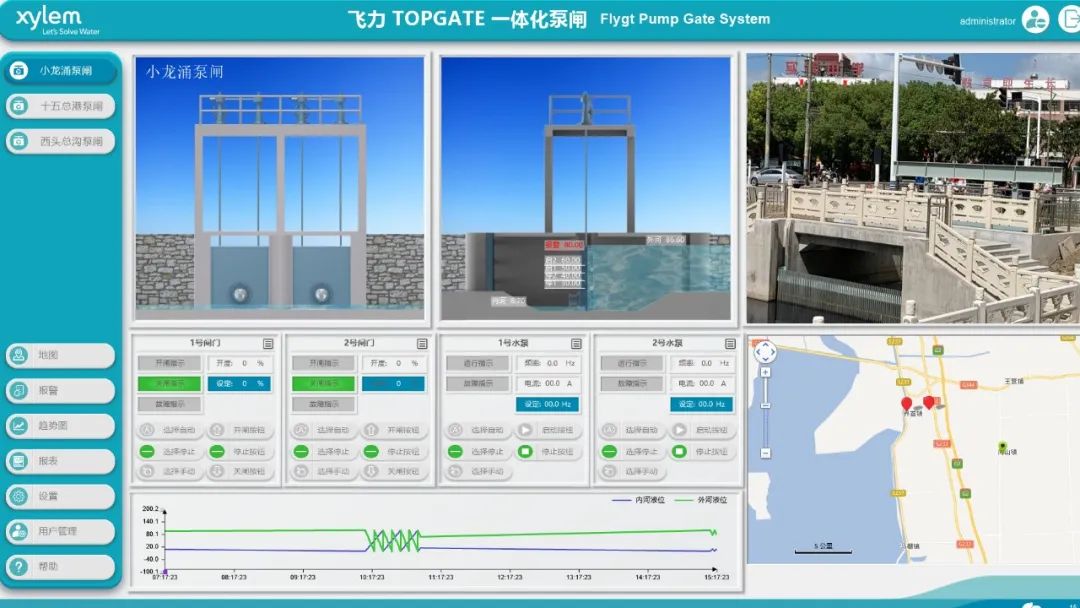The width and height of the screenshot is (1080, 608).
Task: Click the 开闸指示 indicator of 1号闸门
Action: coord(169,363)
